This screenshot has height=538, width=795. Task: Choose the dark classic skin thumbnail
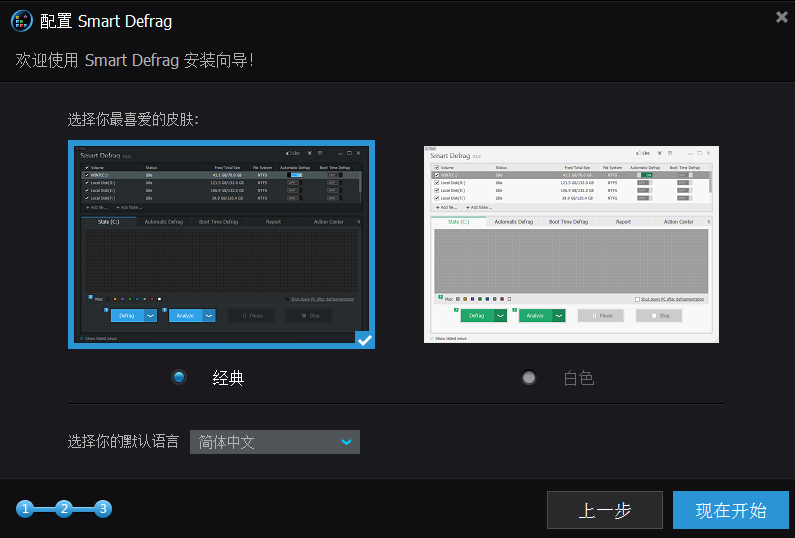point(221,244)
